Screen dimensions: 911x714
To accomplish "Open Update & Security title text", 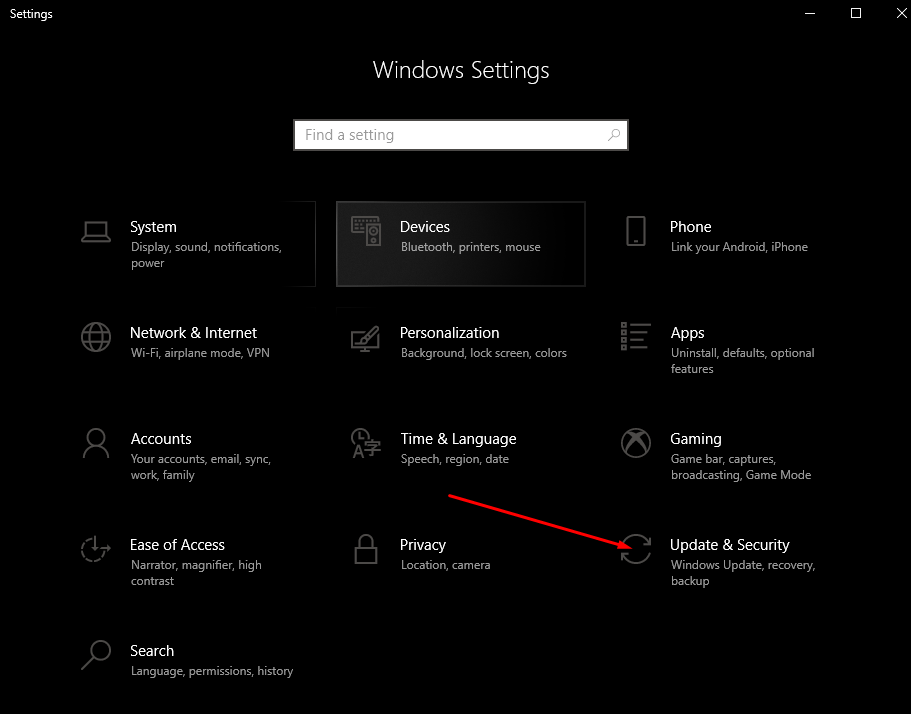I will [x=729, y=545].
